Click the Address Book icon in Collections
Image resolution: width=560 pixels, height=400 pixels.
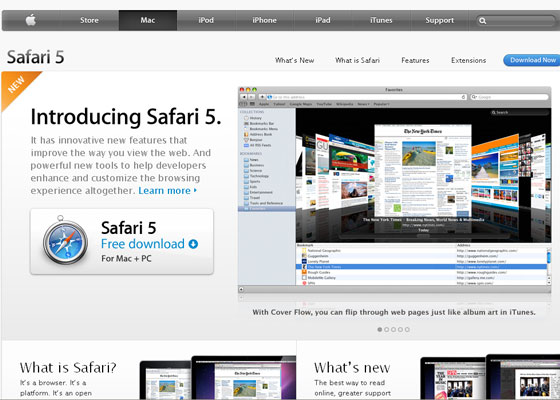click(x=246, y=134)
